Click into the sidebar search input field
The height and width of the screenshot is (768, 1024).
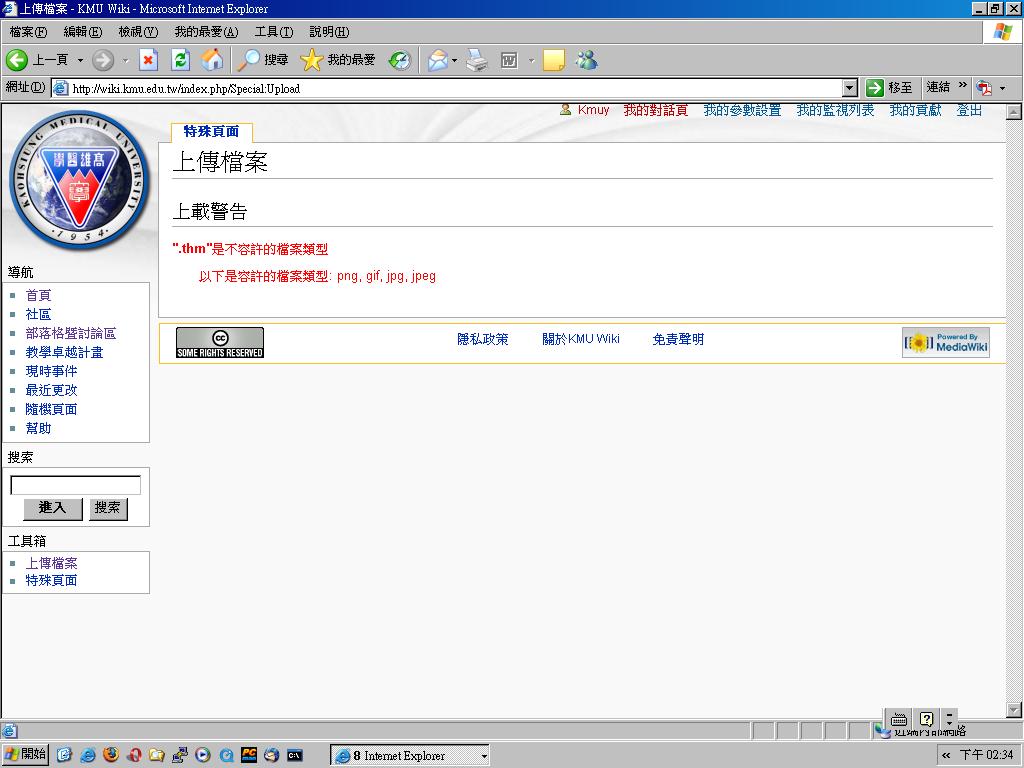pos(76,485)
